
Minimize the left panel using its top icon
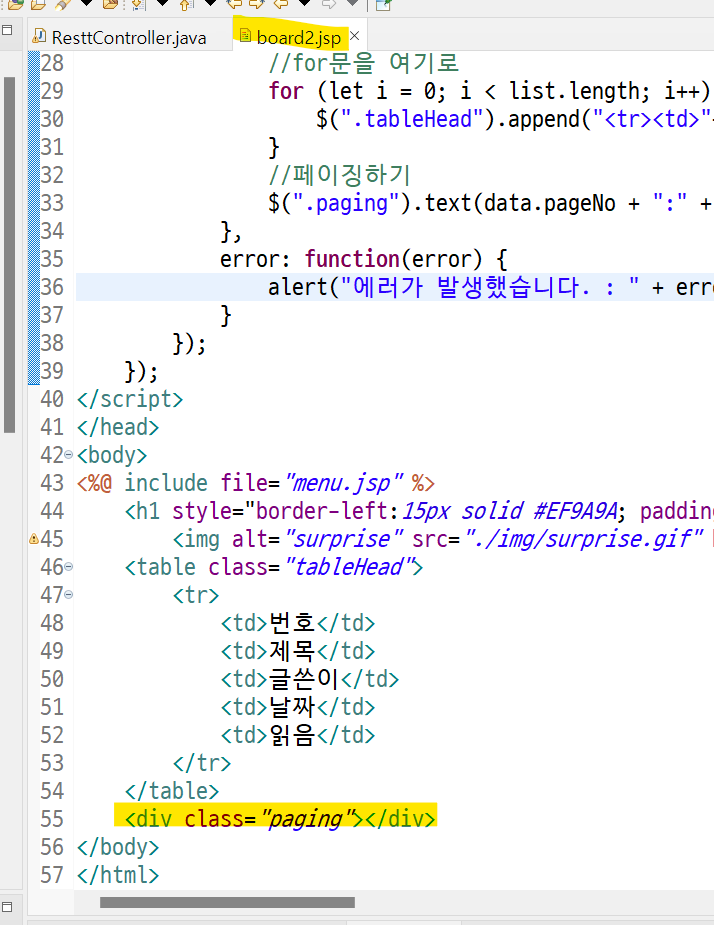[x=7, y=29]
